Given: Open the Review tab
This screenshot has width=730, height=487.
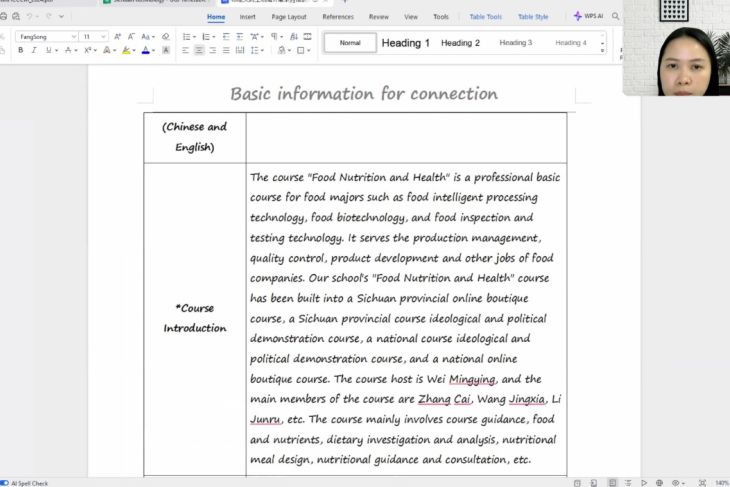Looking at the screenshot, I should click(379, 17).
